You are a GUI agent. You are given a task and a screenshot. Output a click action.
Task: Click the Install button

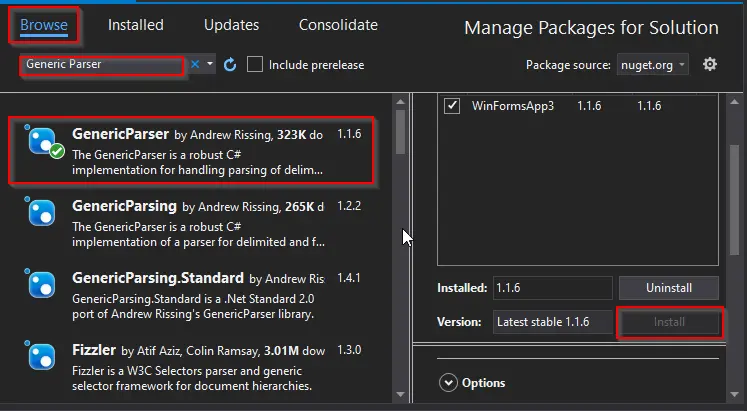[669, 322]
